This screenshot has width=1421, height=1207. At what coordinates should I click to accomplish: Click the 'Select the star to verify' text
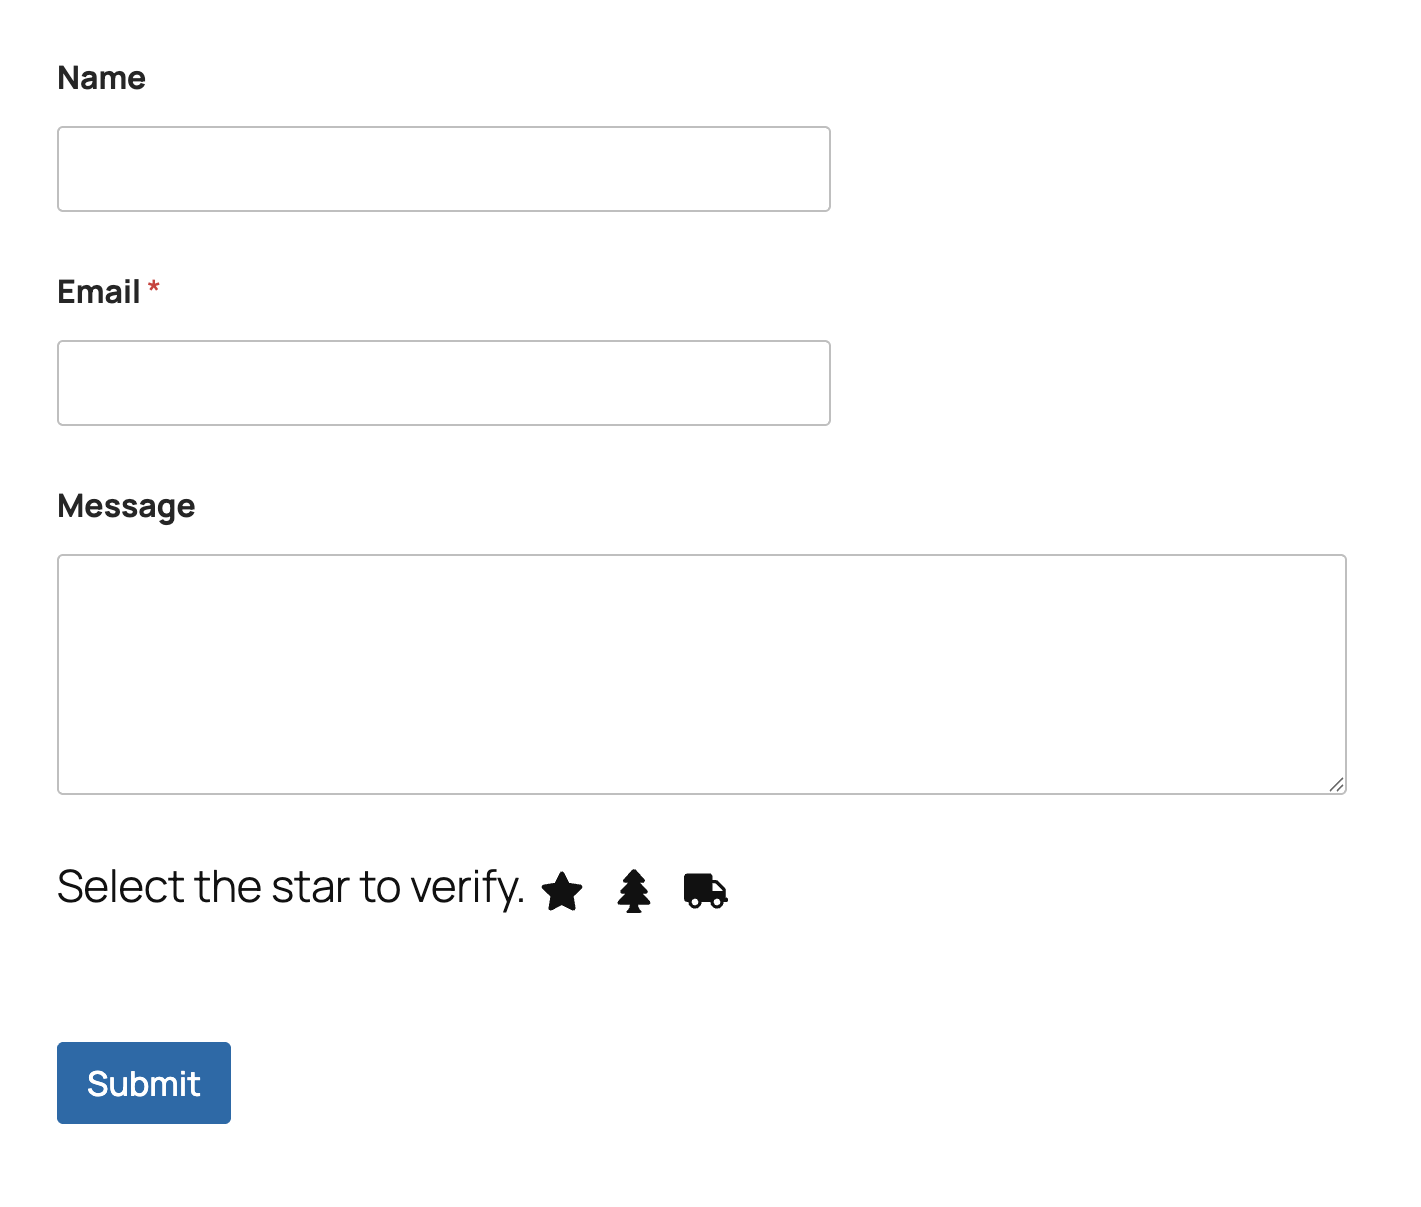click(291, 886)
